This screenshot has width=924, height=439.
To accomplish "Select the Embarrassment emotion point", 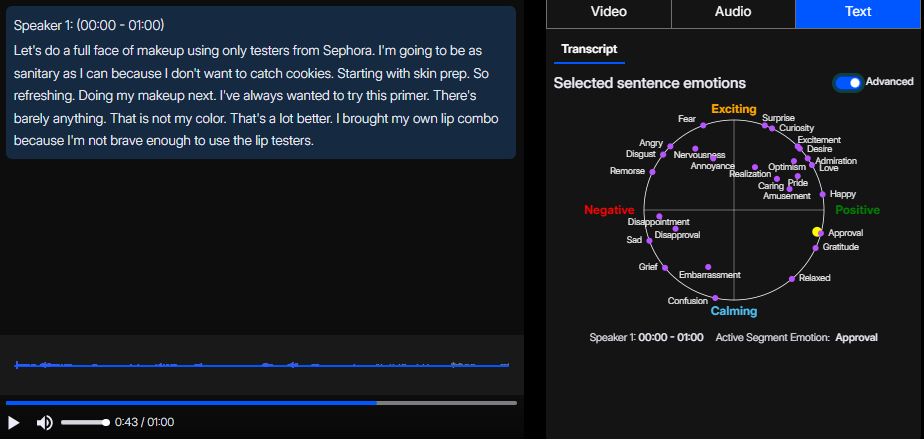I will click(x=708, y=267).
